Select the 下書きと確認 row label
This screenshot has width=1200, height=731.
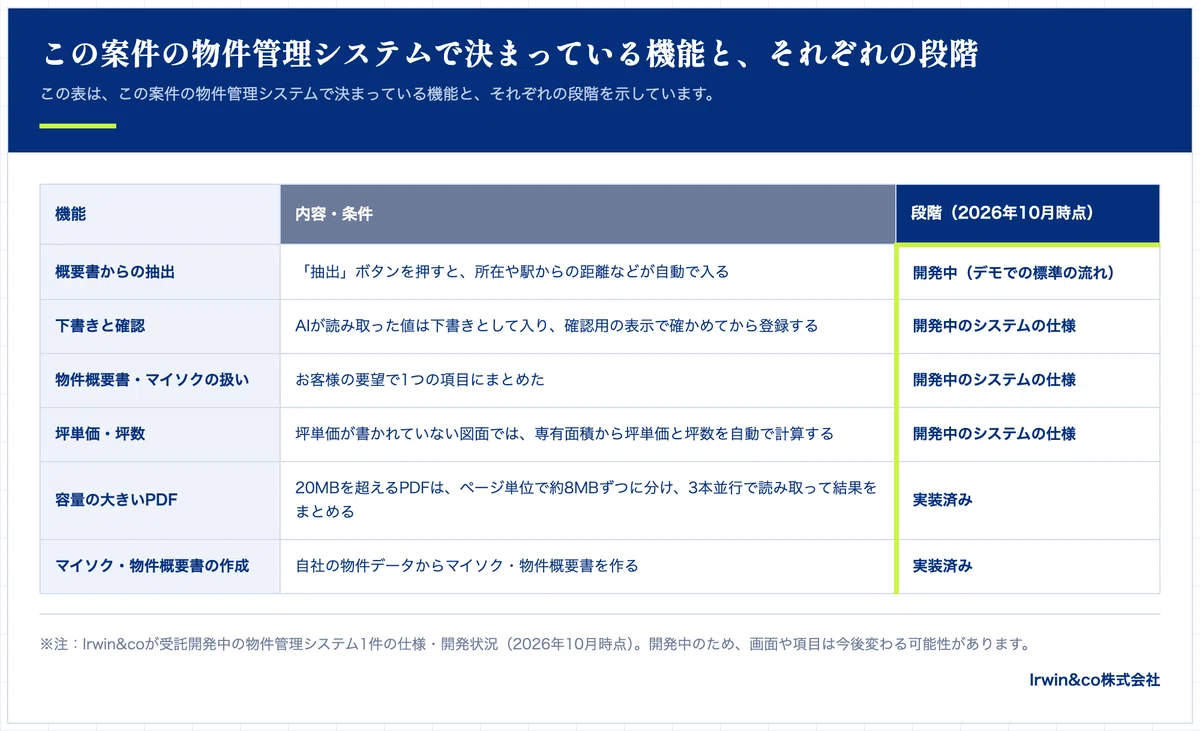pyautogui.click(x=100, y=326)
